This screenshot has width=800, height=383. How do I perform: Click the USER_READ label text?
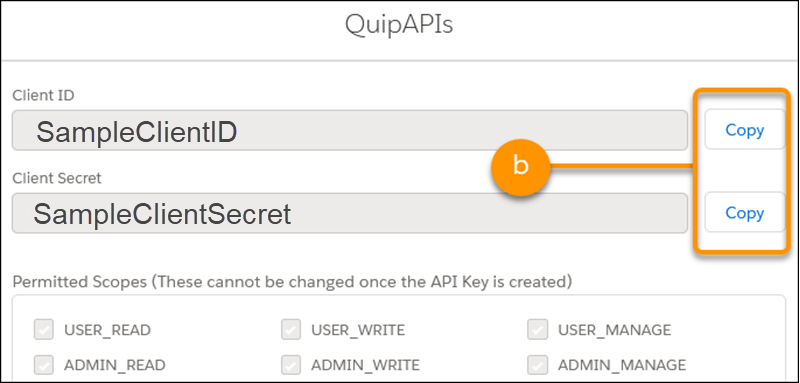(x=108, y=330)
